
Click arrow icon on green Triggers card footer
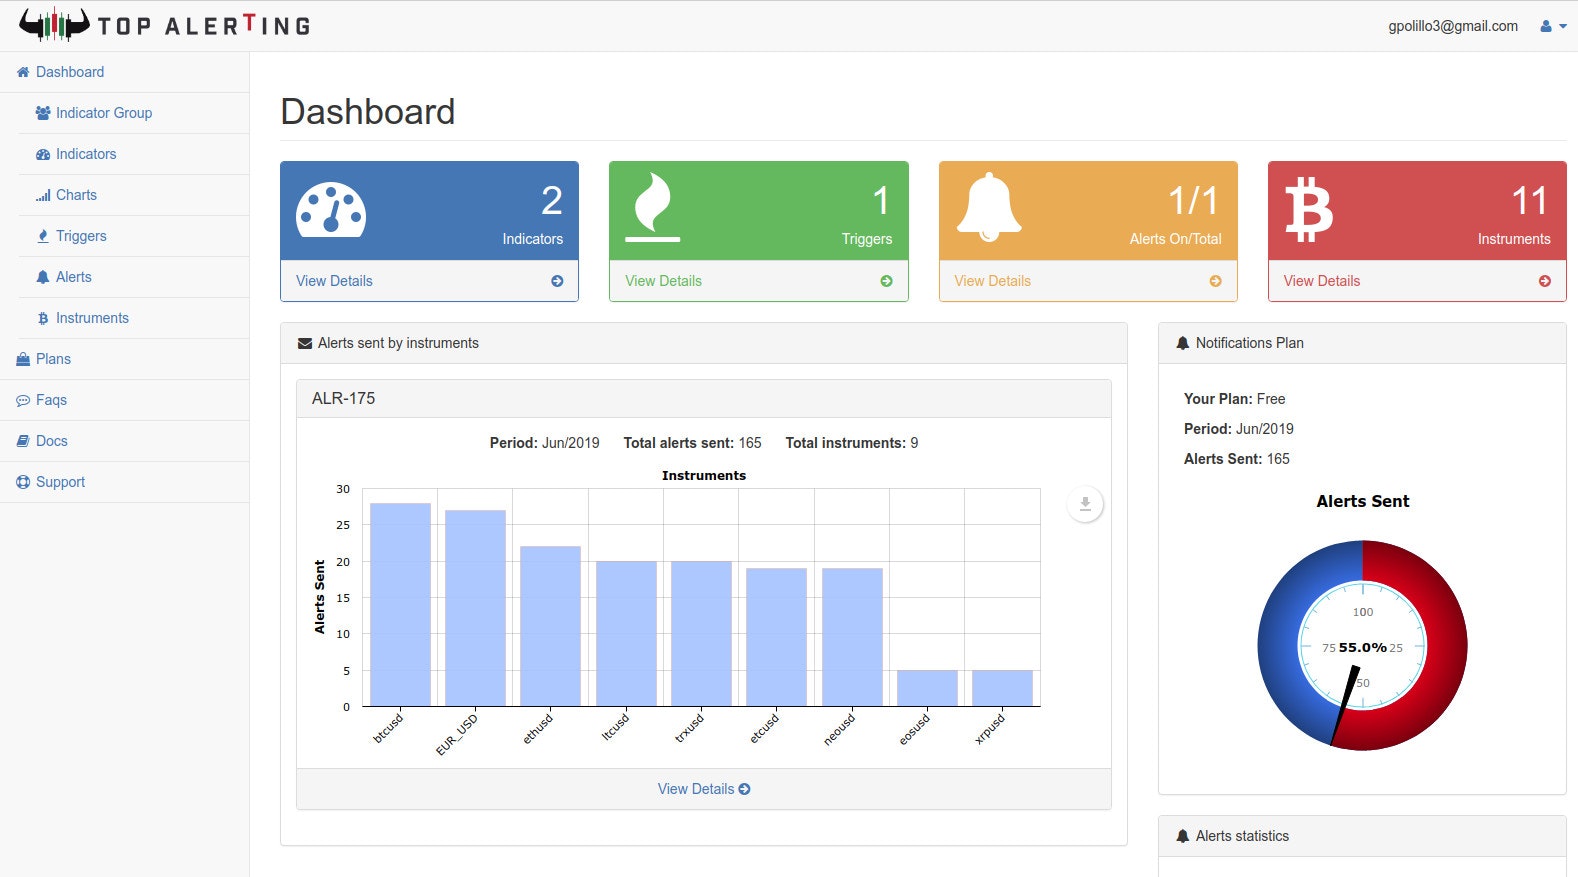click(x=886, y=281)
